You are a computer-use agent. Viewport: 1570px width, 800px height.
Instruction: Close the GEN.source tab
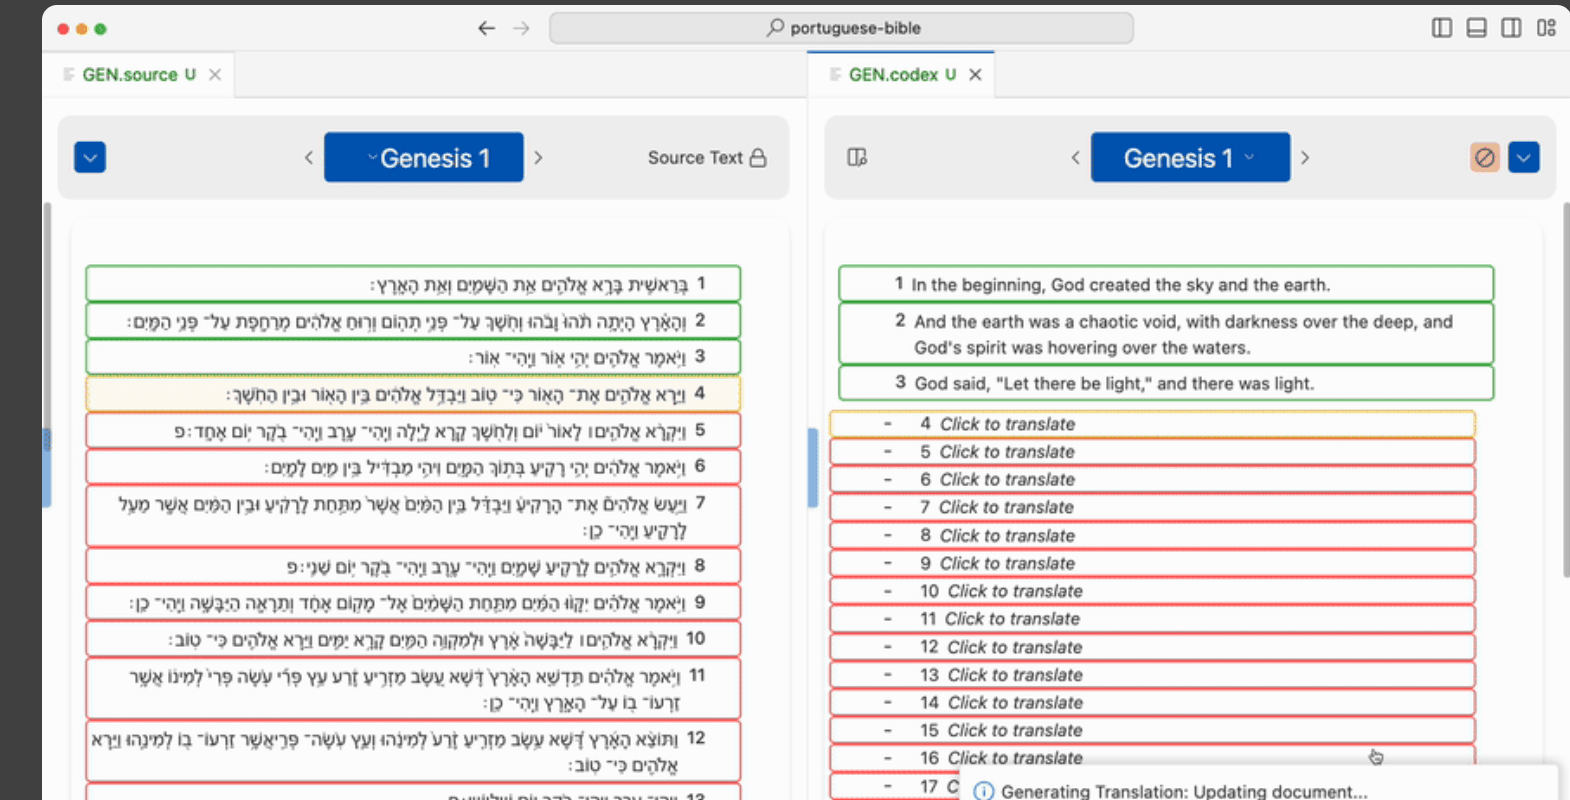point(215,75)
